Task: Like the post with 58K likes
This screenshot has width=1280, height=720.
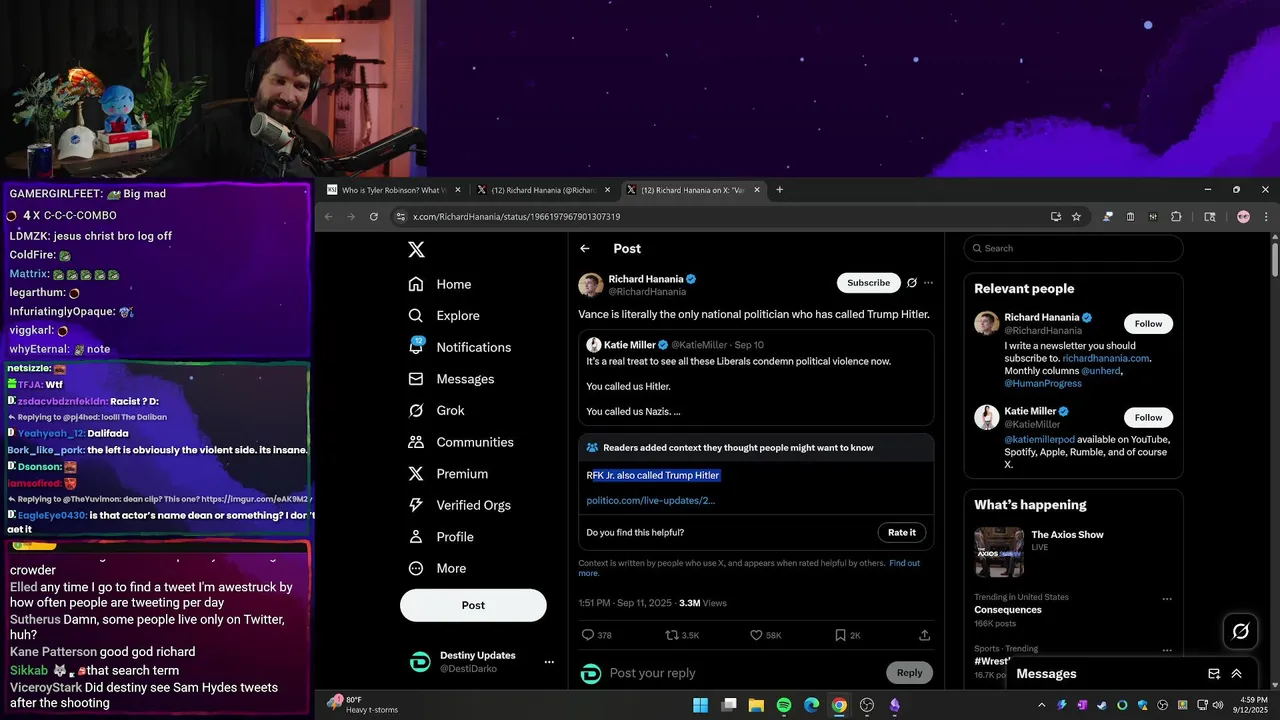Action: click(757, 635)
